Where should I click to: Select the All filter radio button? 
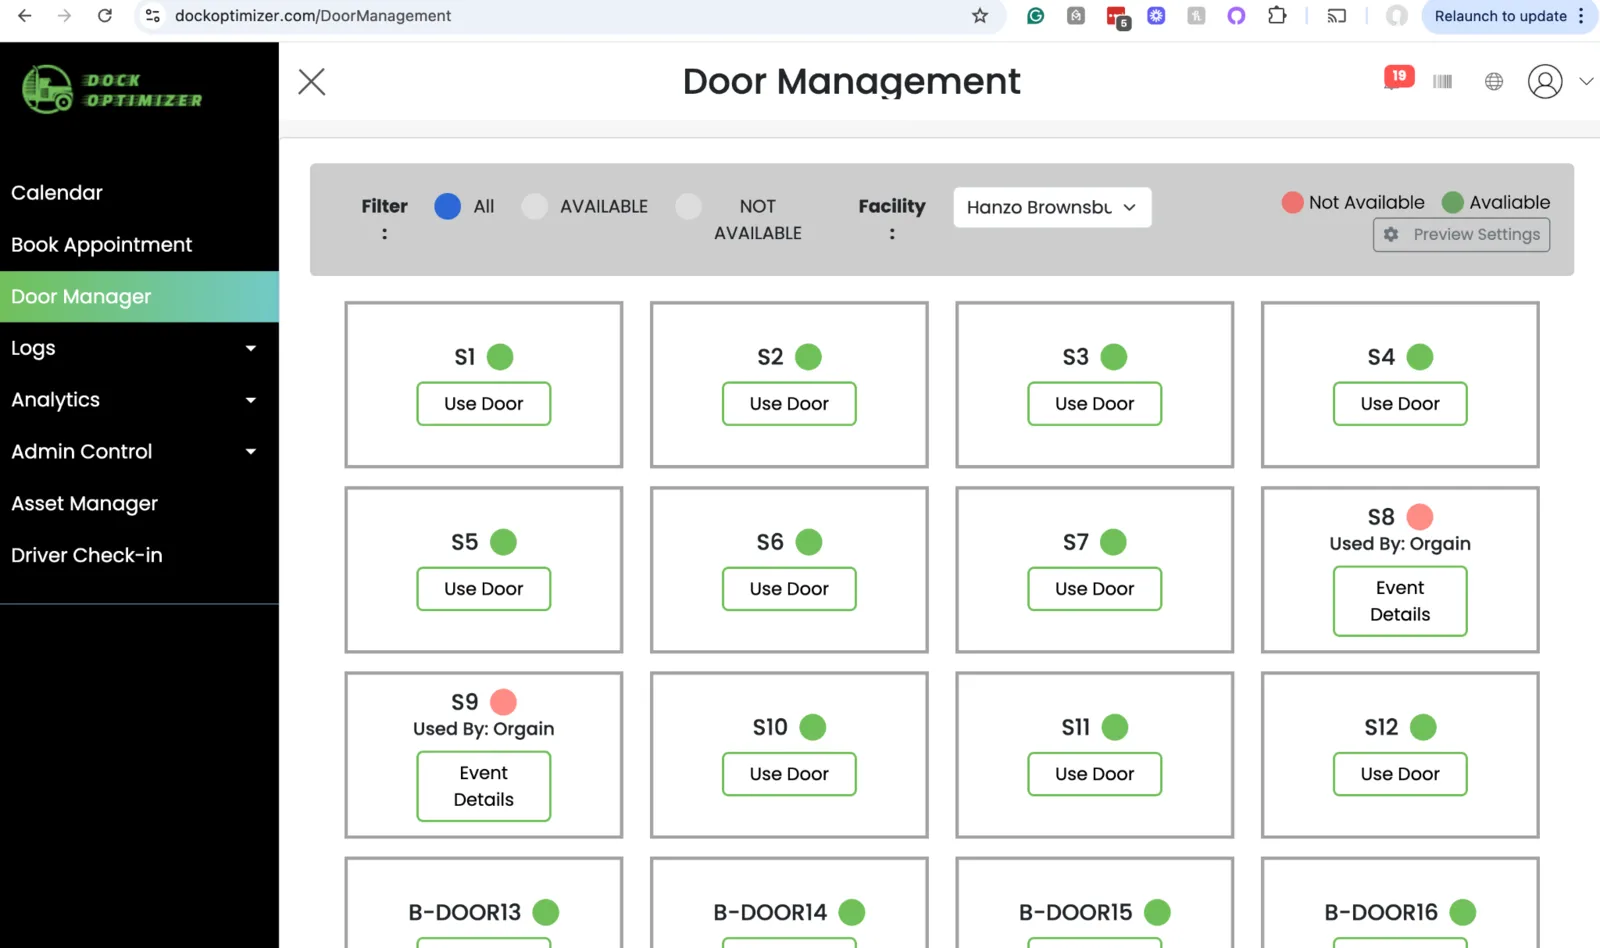tap(448, 206)
